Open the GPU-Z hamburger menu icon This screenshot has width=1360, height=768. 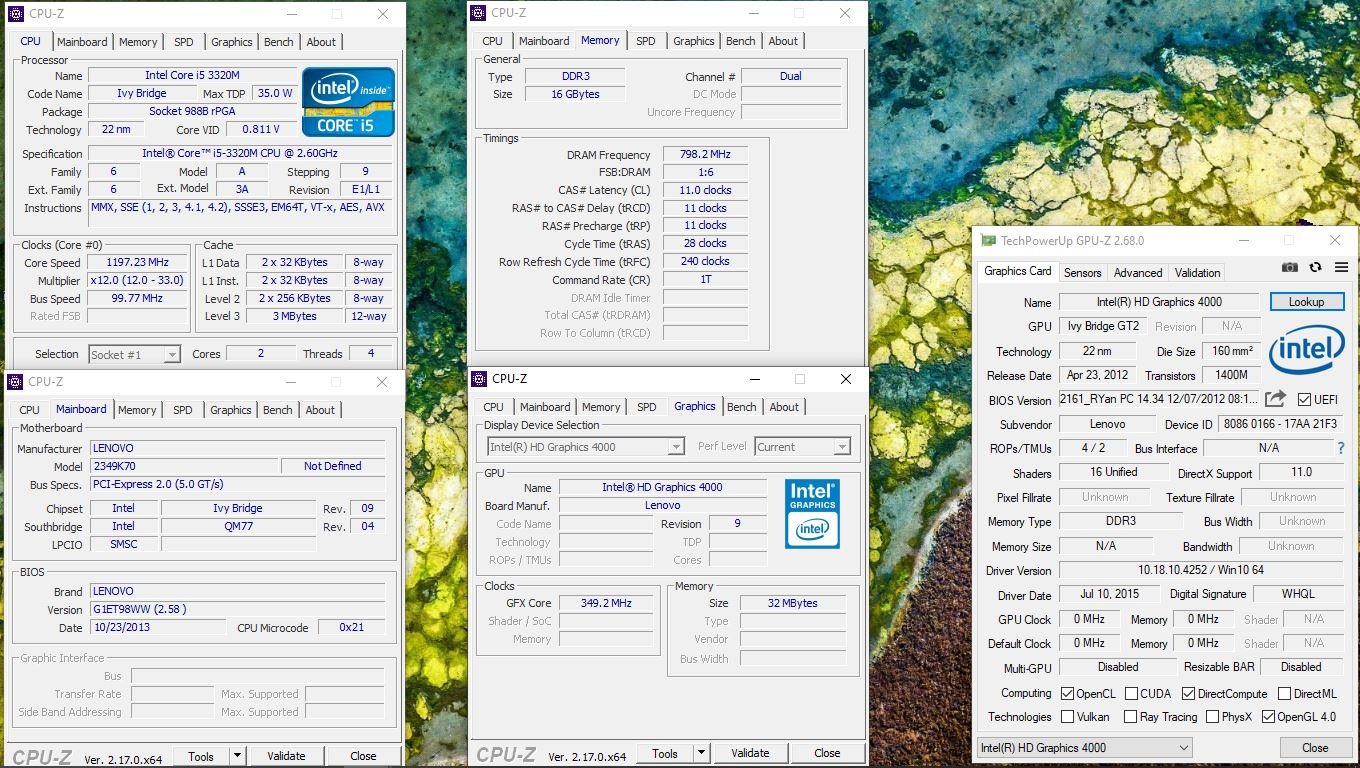tap(1341, 268)
